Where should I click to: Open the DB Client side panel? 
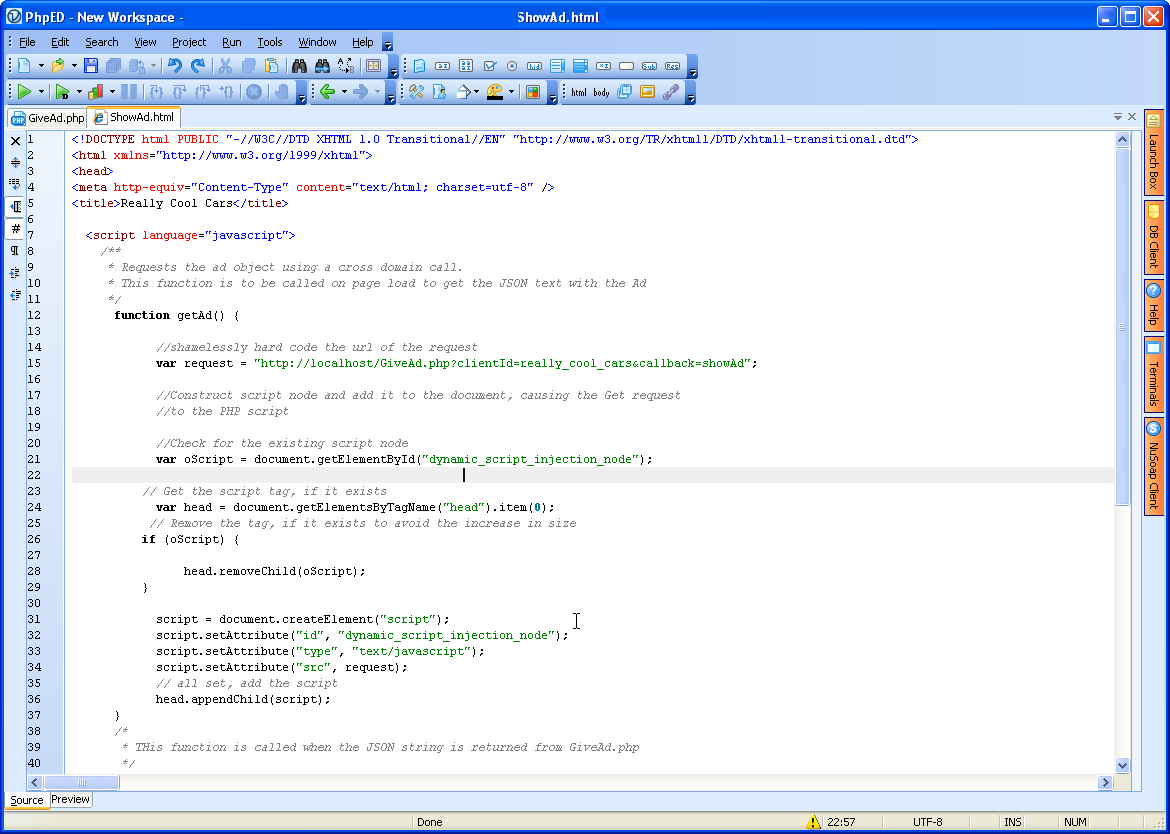click(1154, 238)
